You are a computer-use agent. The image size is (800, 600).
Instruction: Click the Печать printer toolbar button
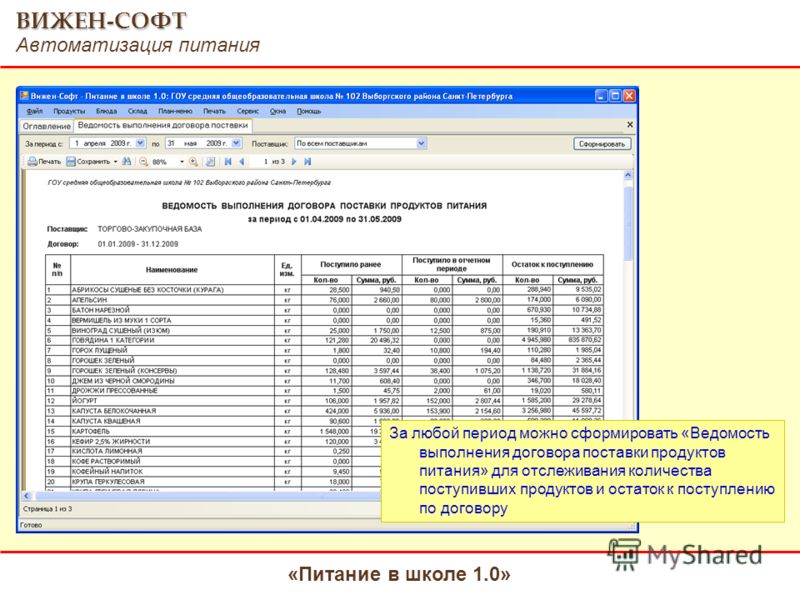(x=44, y=162)
